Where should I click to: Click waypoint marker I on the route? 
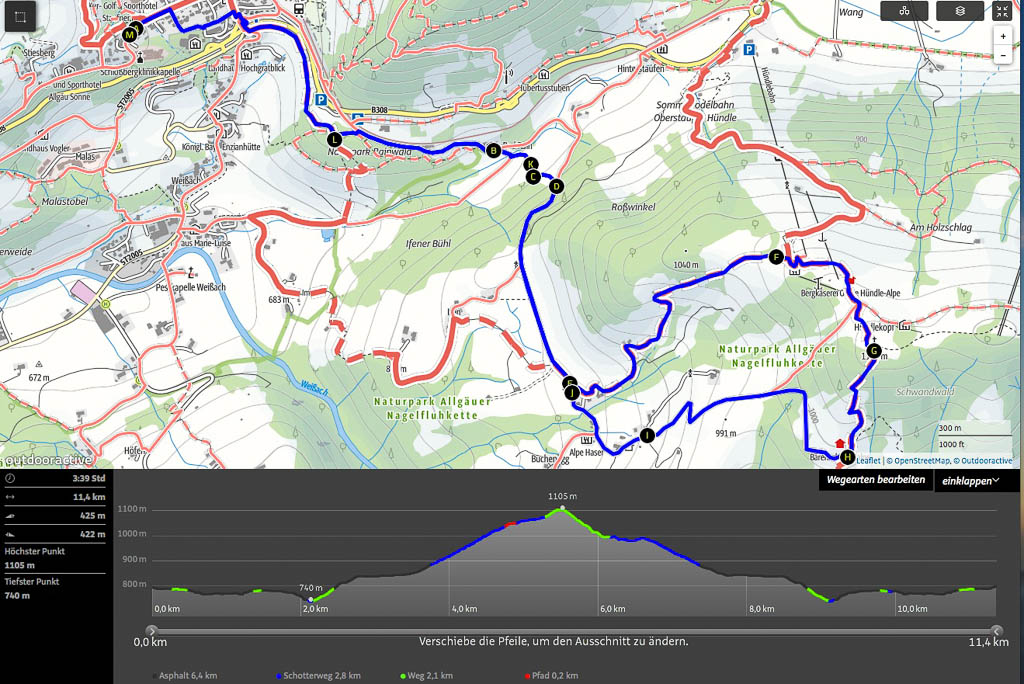tap(648, 435)
